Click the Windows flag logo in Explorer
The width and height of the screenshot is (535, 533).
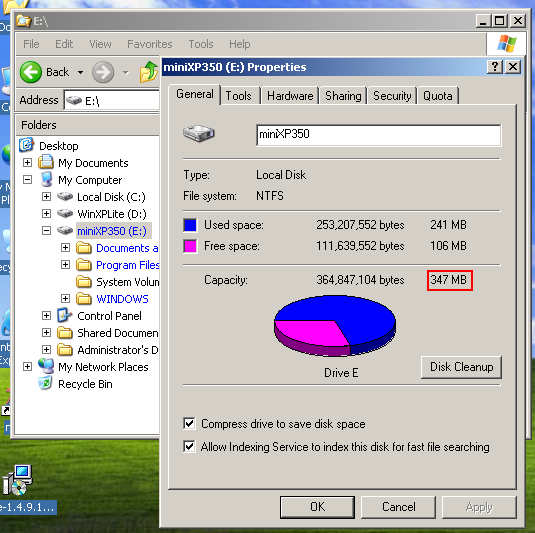[x=507, y=44]
